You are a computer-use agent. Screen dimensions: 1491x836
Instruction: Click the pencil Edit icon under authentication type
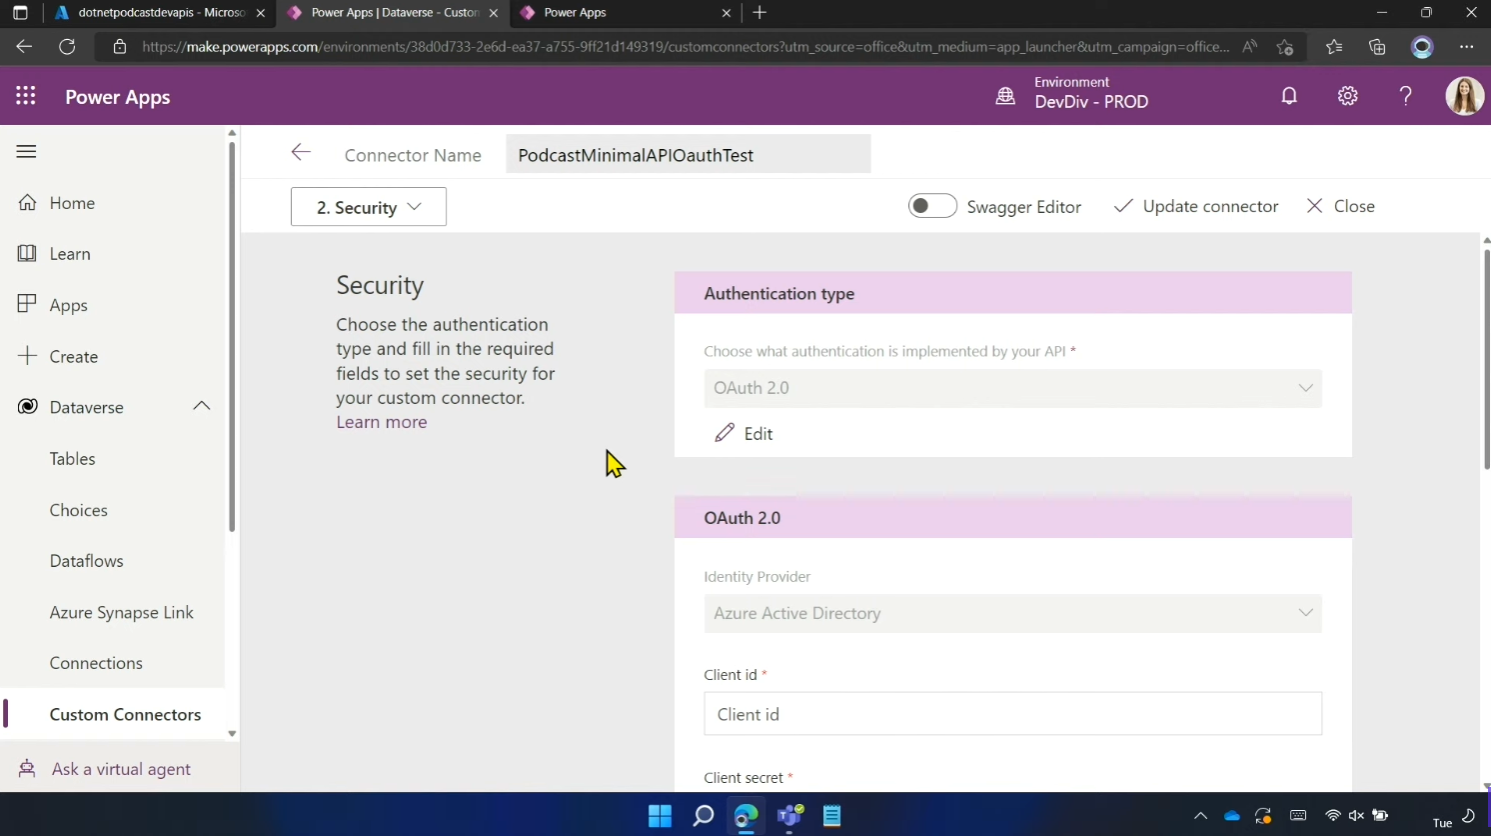tap(725, 433)
